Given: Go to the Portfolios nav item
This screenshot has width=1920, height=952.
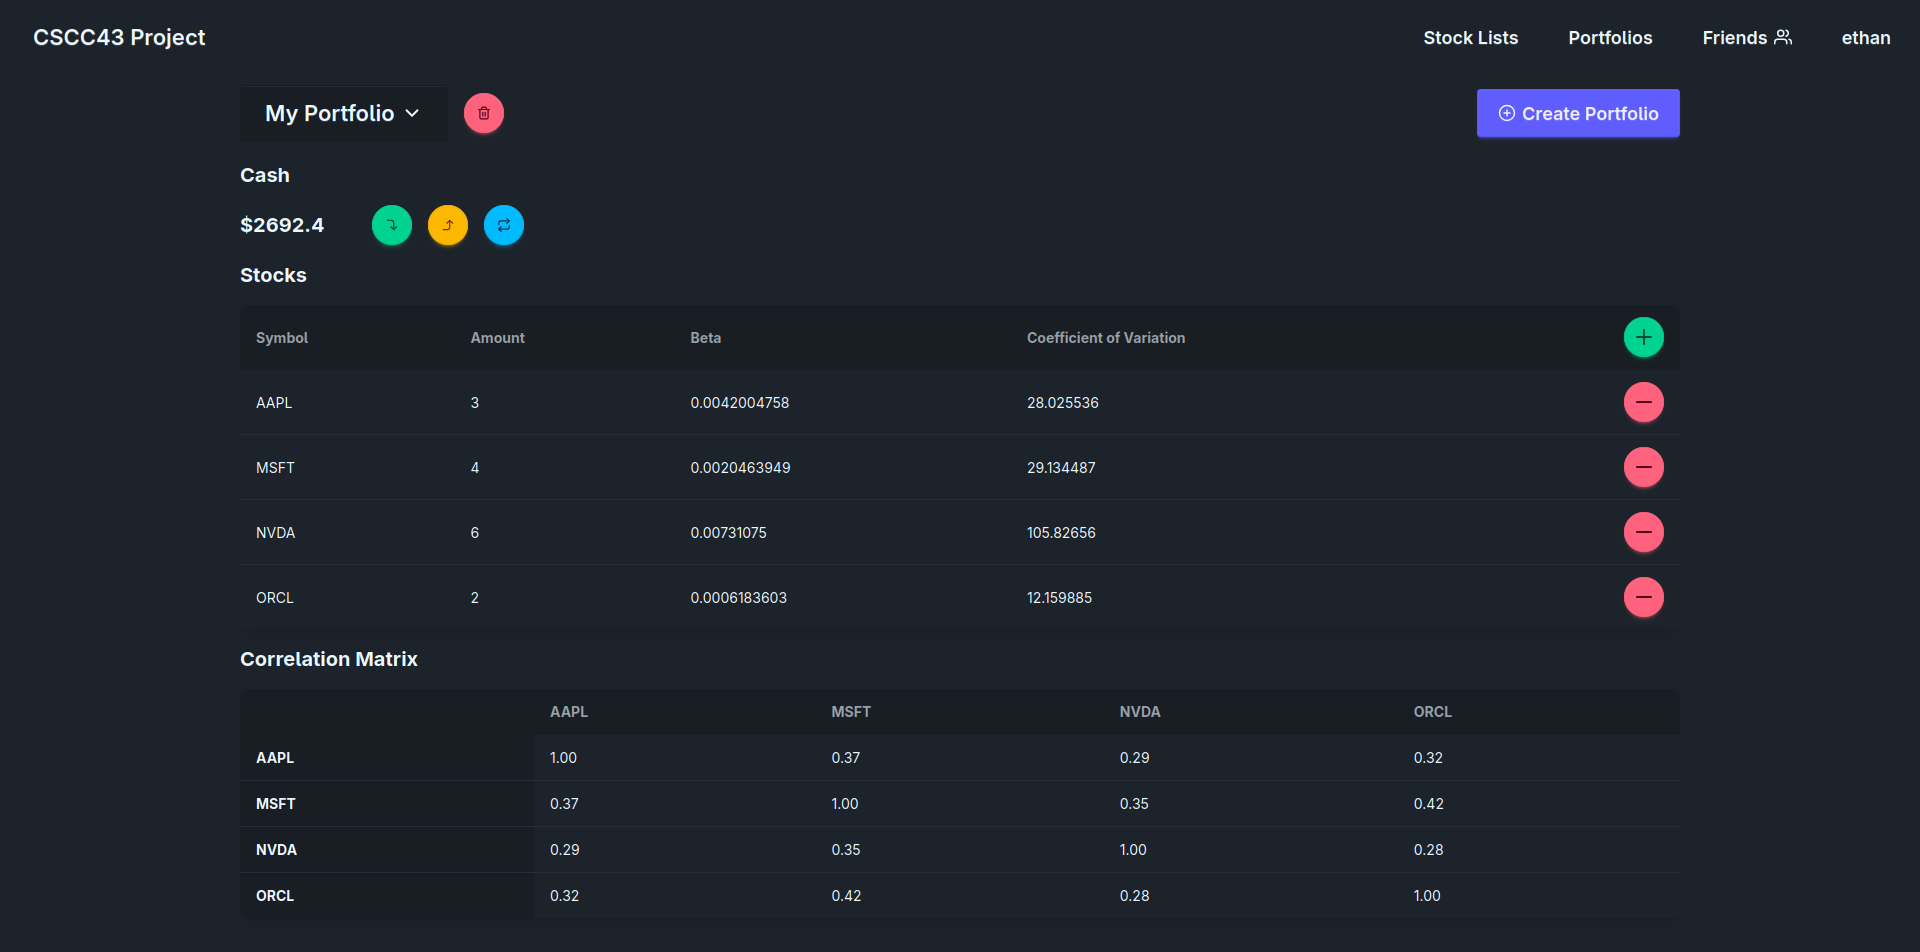Looking at the screenshot, I should (1610, 38).
